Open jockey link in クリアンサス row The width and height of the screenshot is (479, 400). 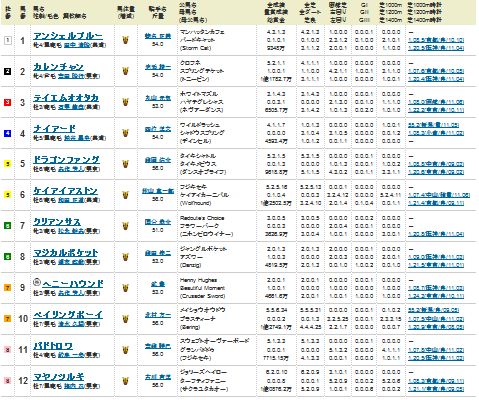[158, 222]
